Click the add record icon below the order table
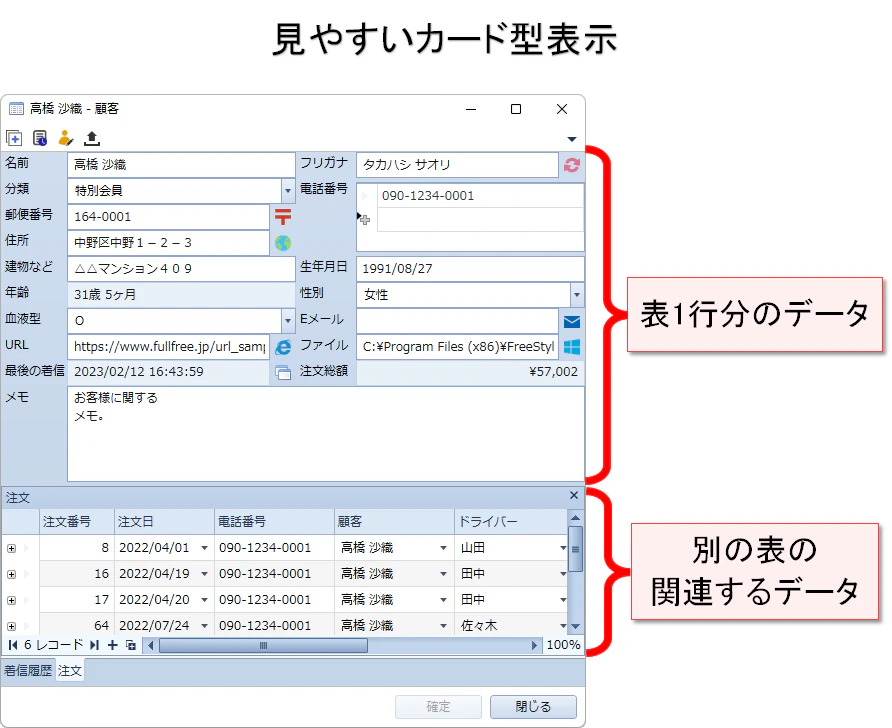The width and height of the screenshot is (892, 728). pos(114,645)
